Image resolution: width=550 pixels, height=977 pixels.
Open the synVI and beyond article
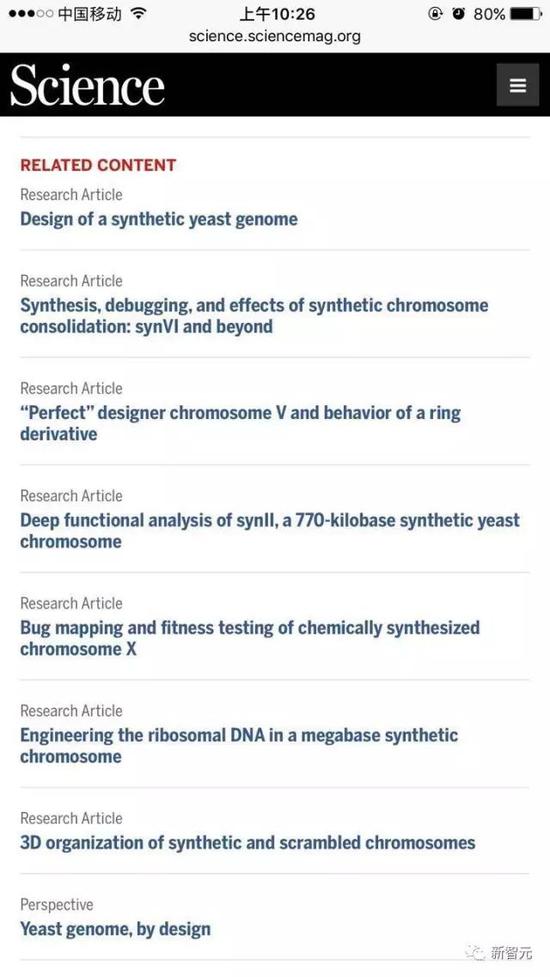click(254, 316)
